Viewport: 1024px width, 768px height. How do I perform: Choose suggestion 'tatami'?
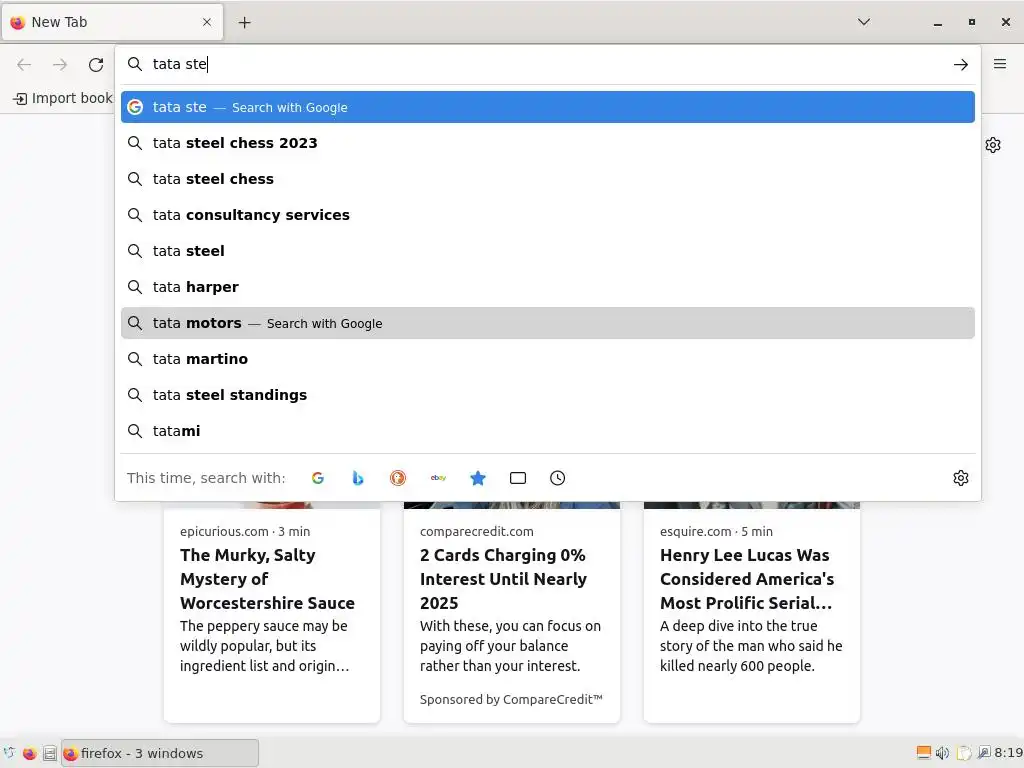[547, 431]
